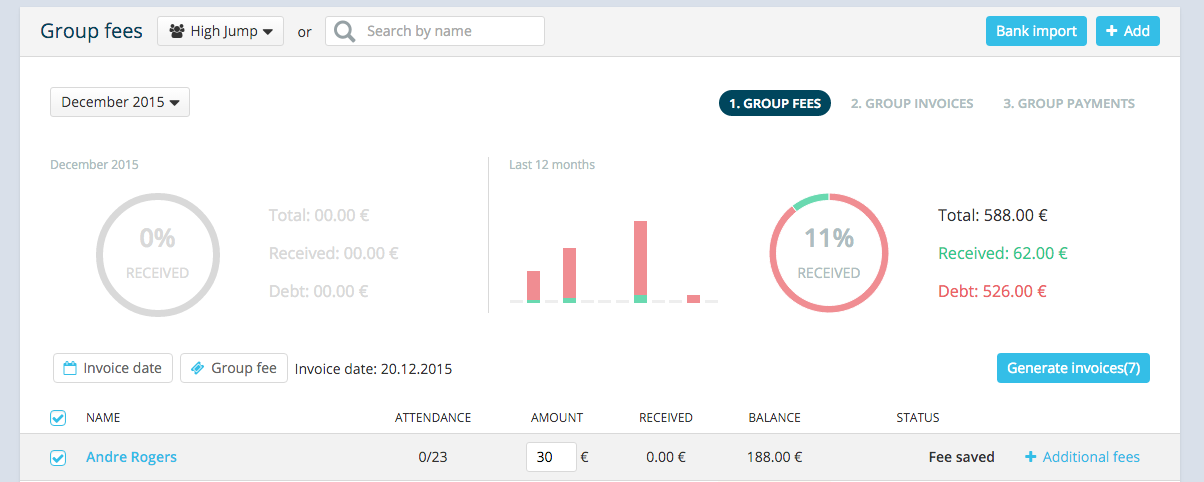Click the Debt: 526.00 € text
This screenshot has height=482, width=1204.
[x=992, y=292]
